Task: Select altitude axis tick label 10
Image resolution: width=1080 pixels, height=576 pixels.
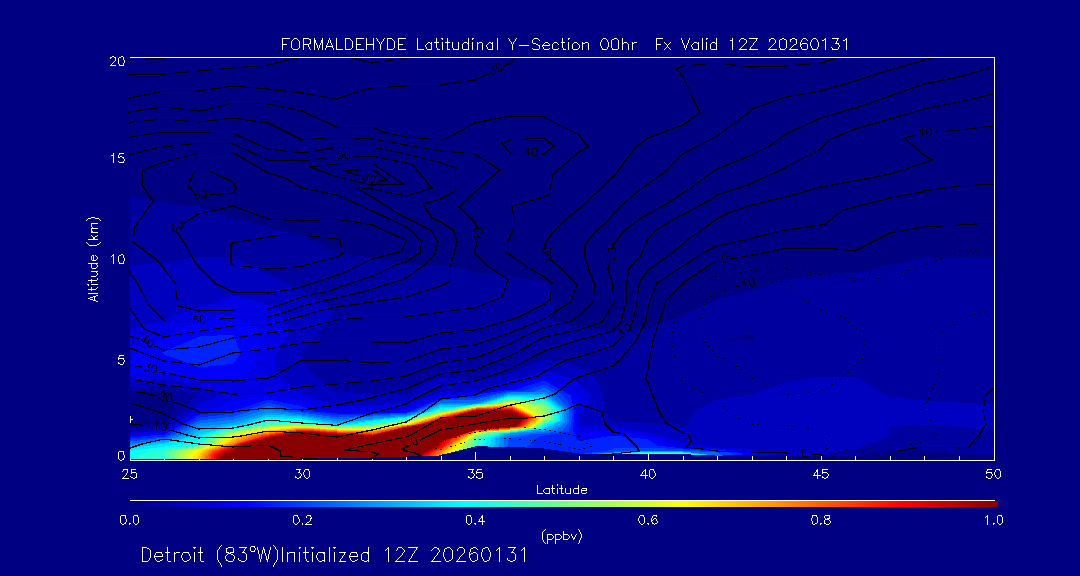Action: (116, 259)
